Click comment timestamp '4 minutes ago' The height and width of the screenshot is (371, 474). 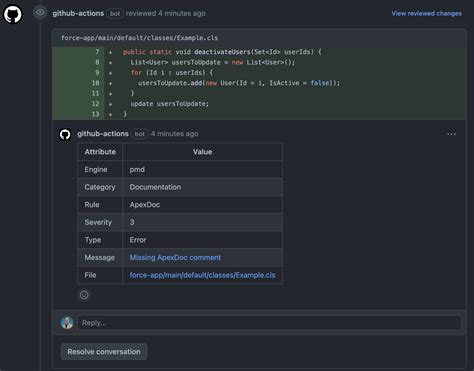tap(174, 134)
